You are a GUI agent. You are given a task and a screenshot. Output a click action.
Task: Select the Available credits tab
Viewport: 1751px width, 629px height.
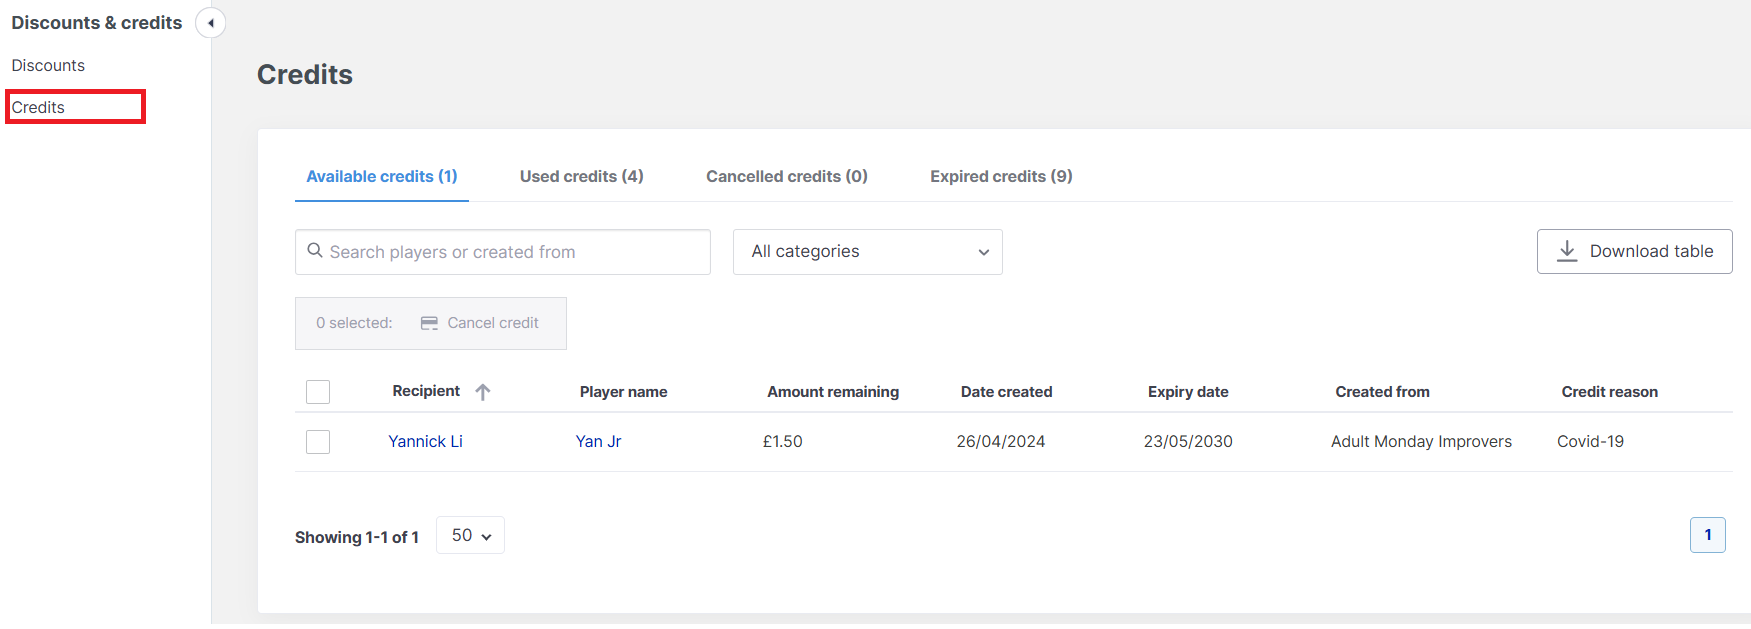coord(381,176)
